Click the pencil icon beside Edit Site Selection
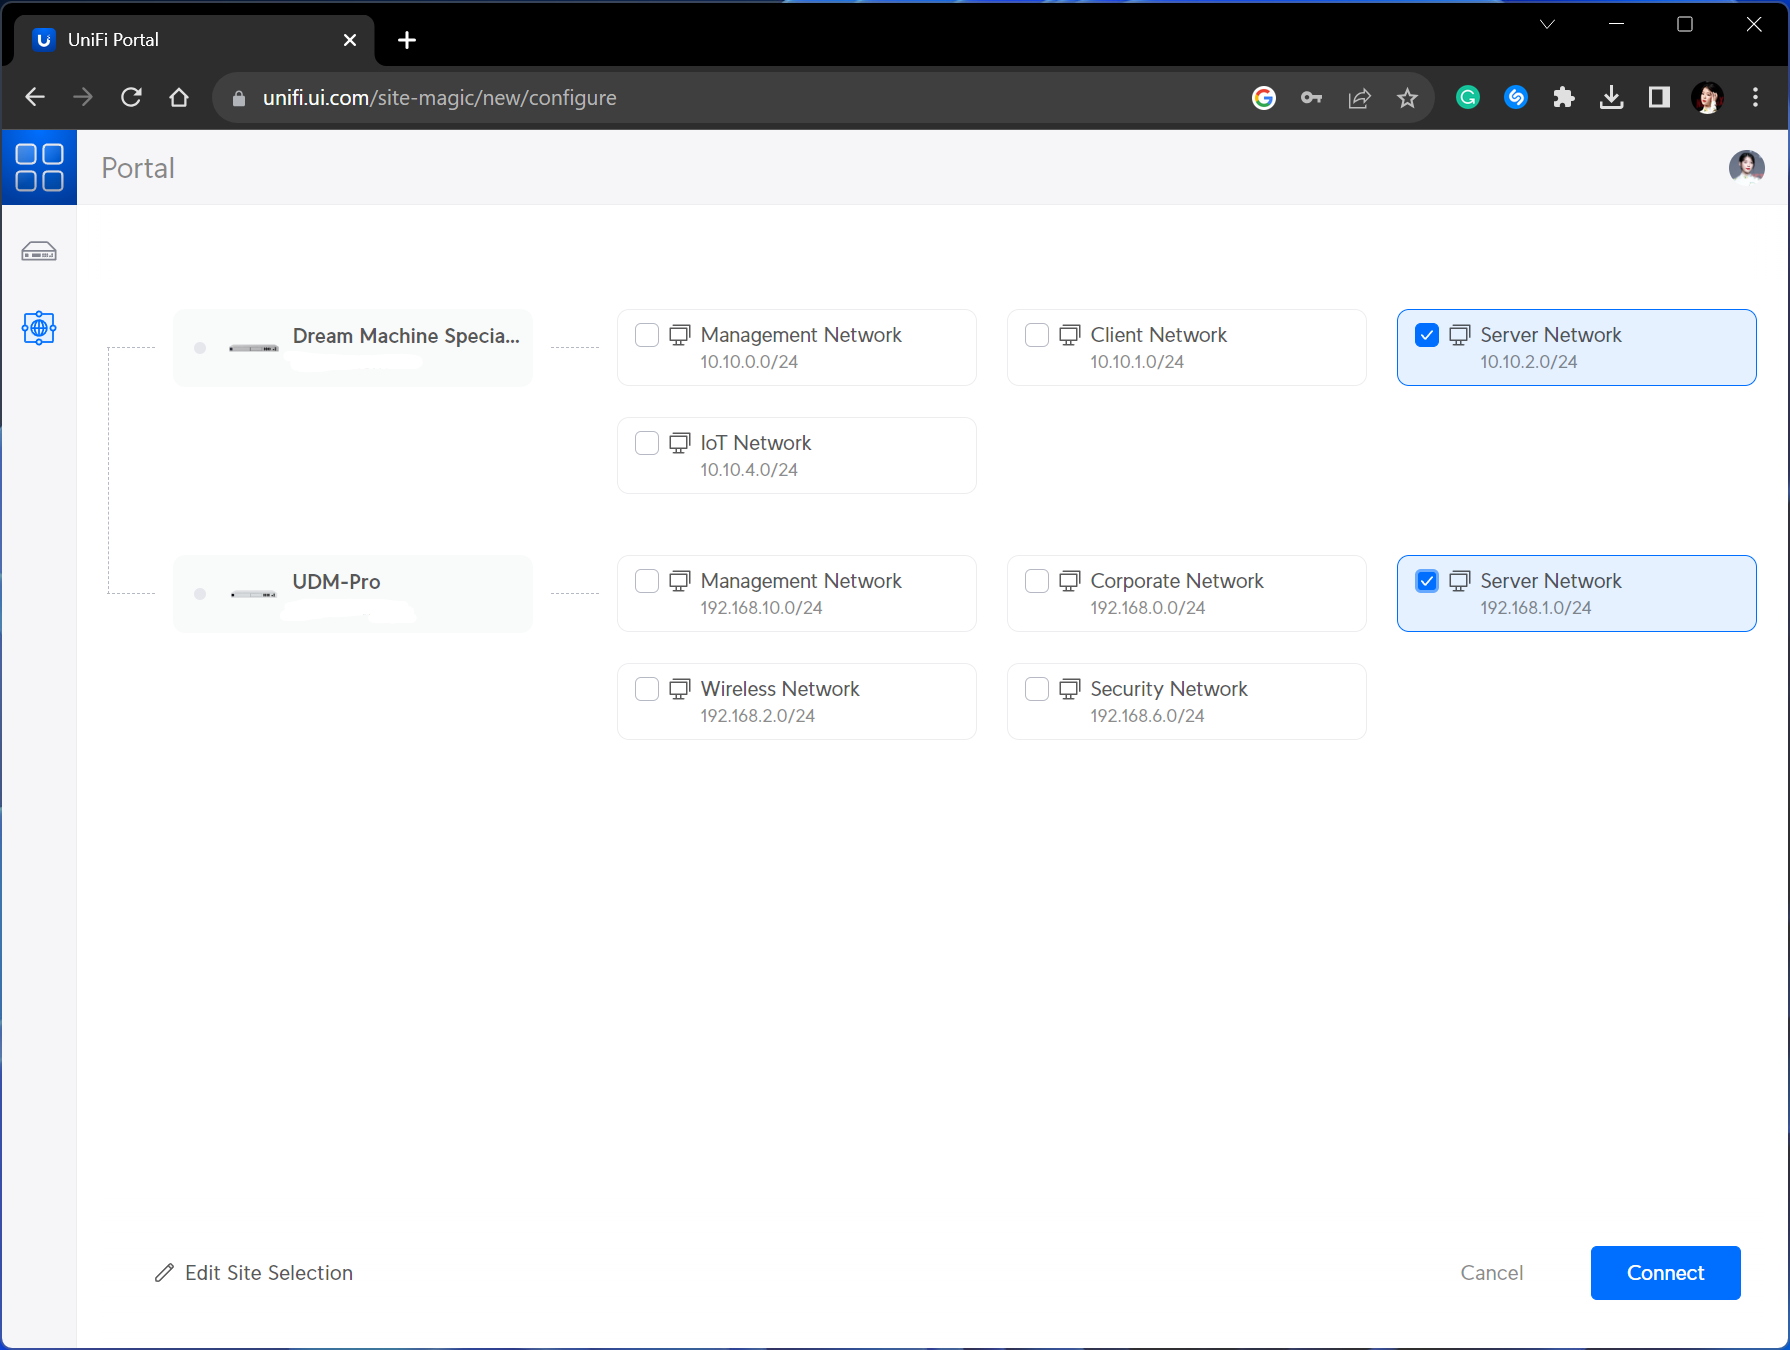Viewport: 1790px width, 1350px height. pos(164,1273)
